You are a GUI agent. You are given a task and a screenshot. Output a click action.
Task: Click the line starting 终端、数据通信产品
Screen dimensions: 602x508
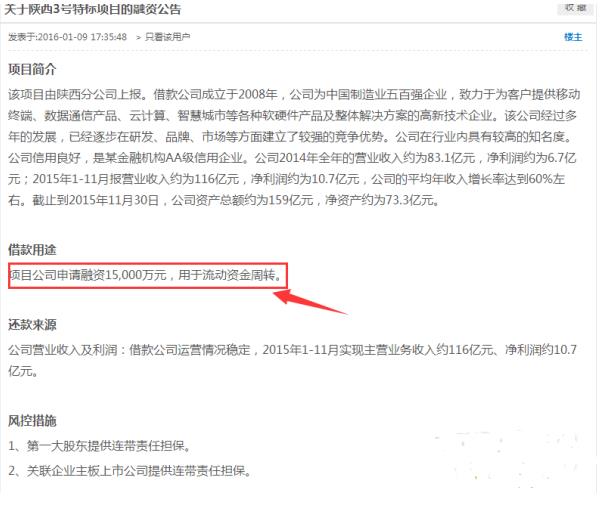pyautogui.click(x=292, y=116)
